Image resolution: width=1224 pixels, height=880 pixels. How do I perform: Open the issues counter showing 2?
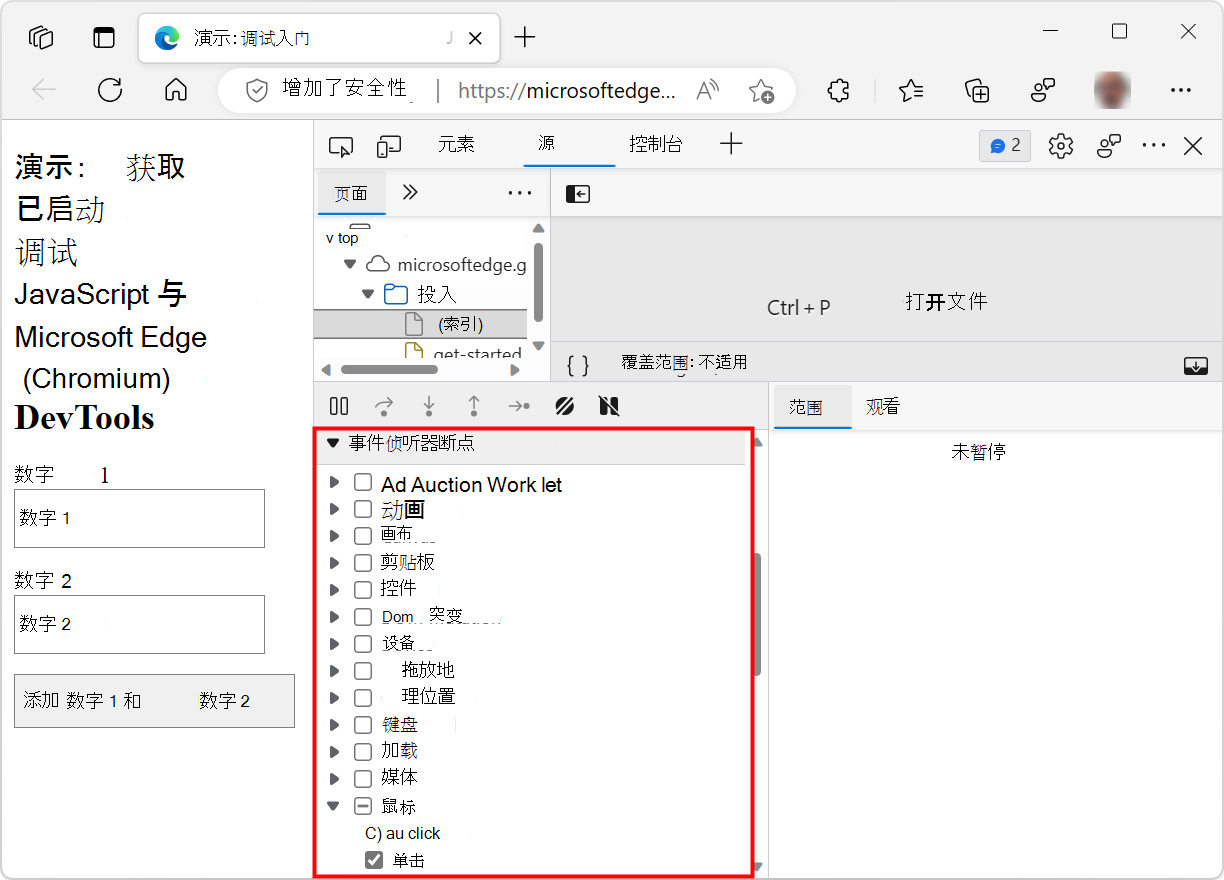(x=1005, y=146)
